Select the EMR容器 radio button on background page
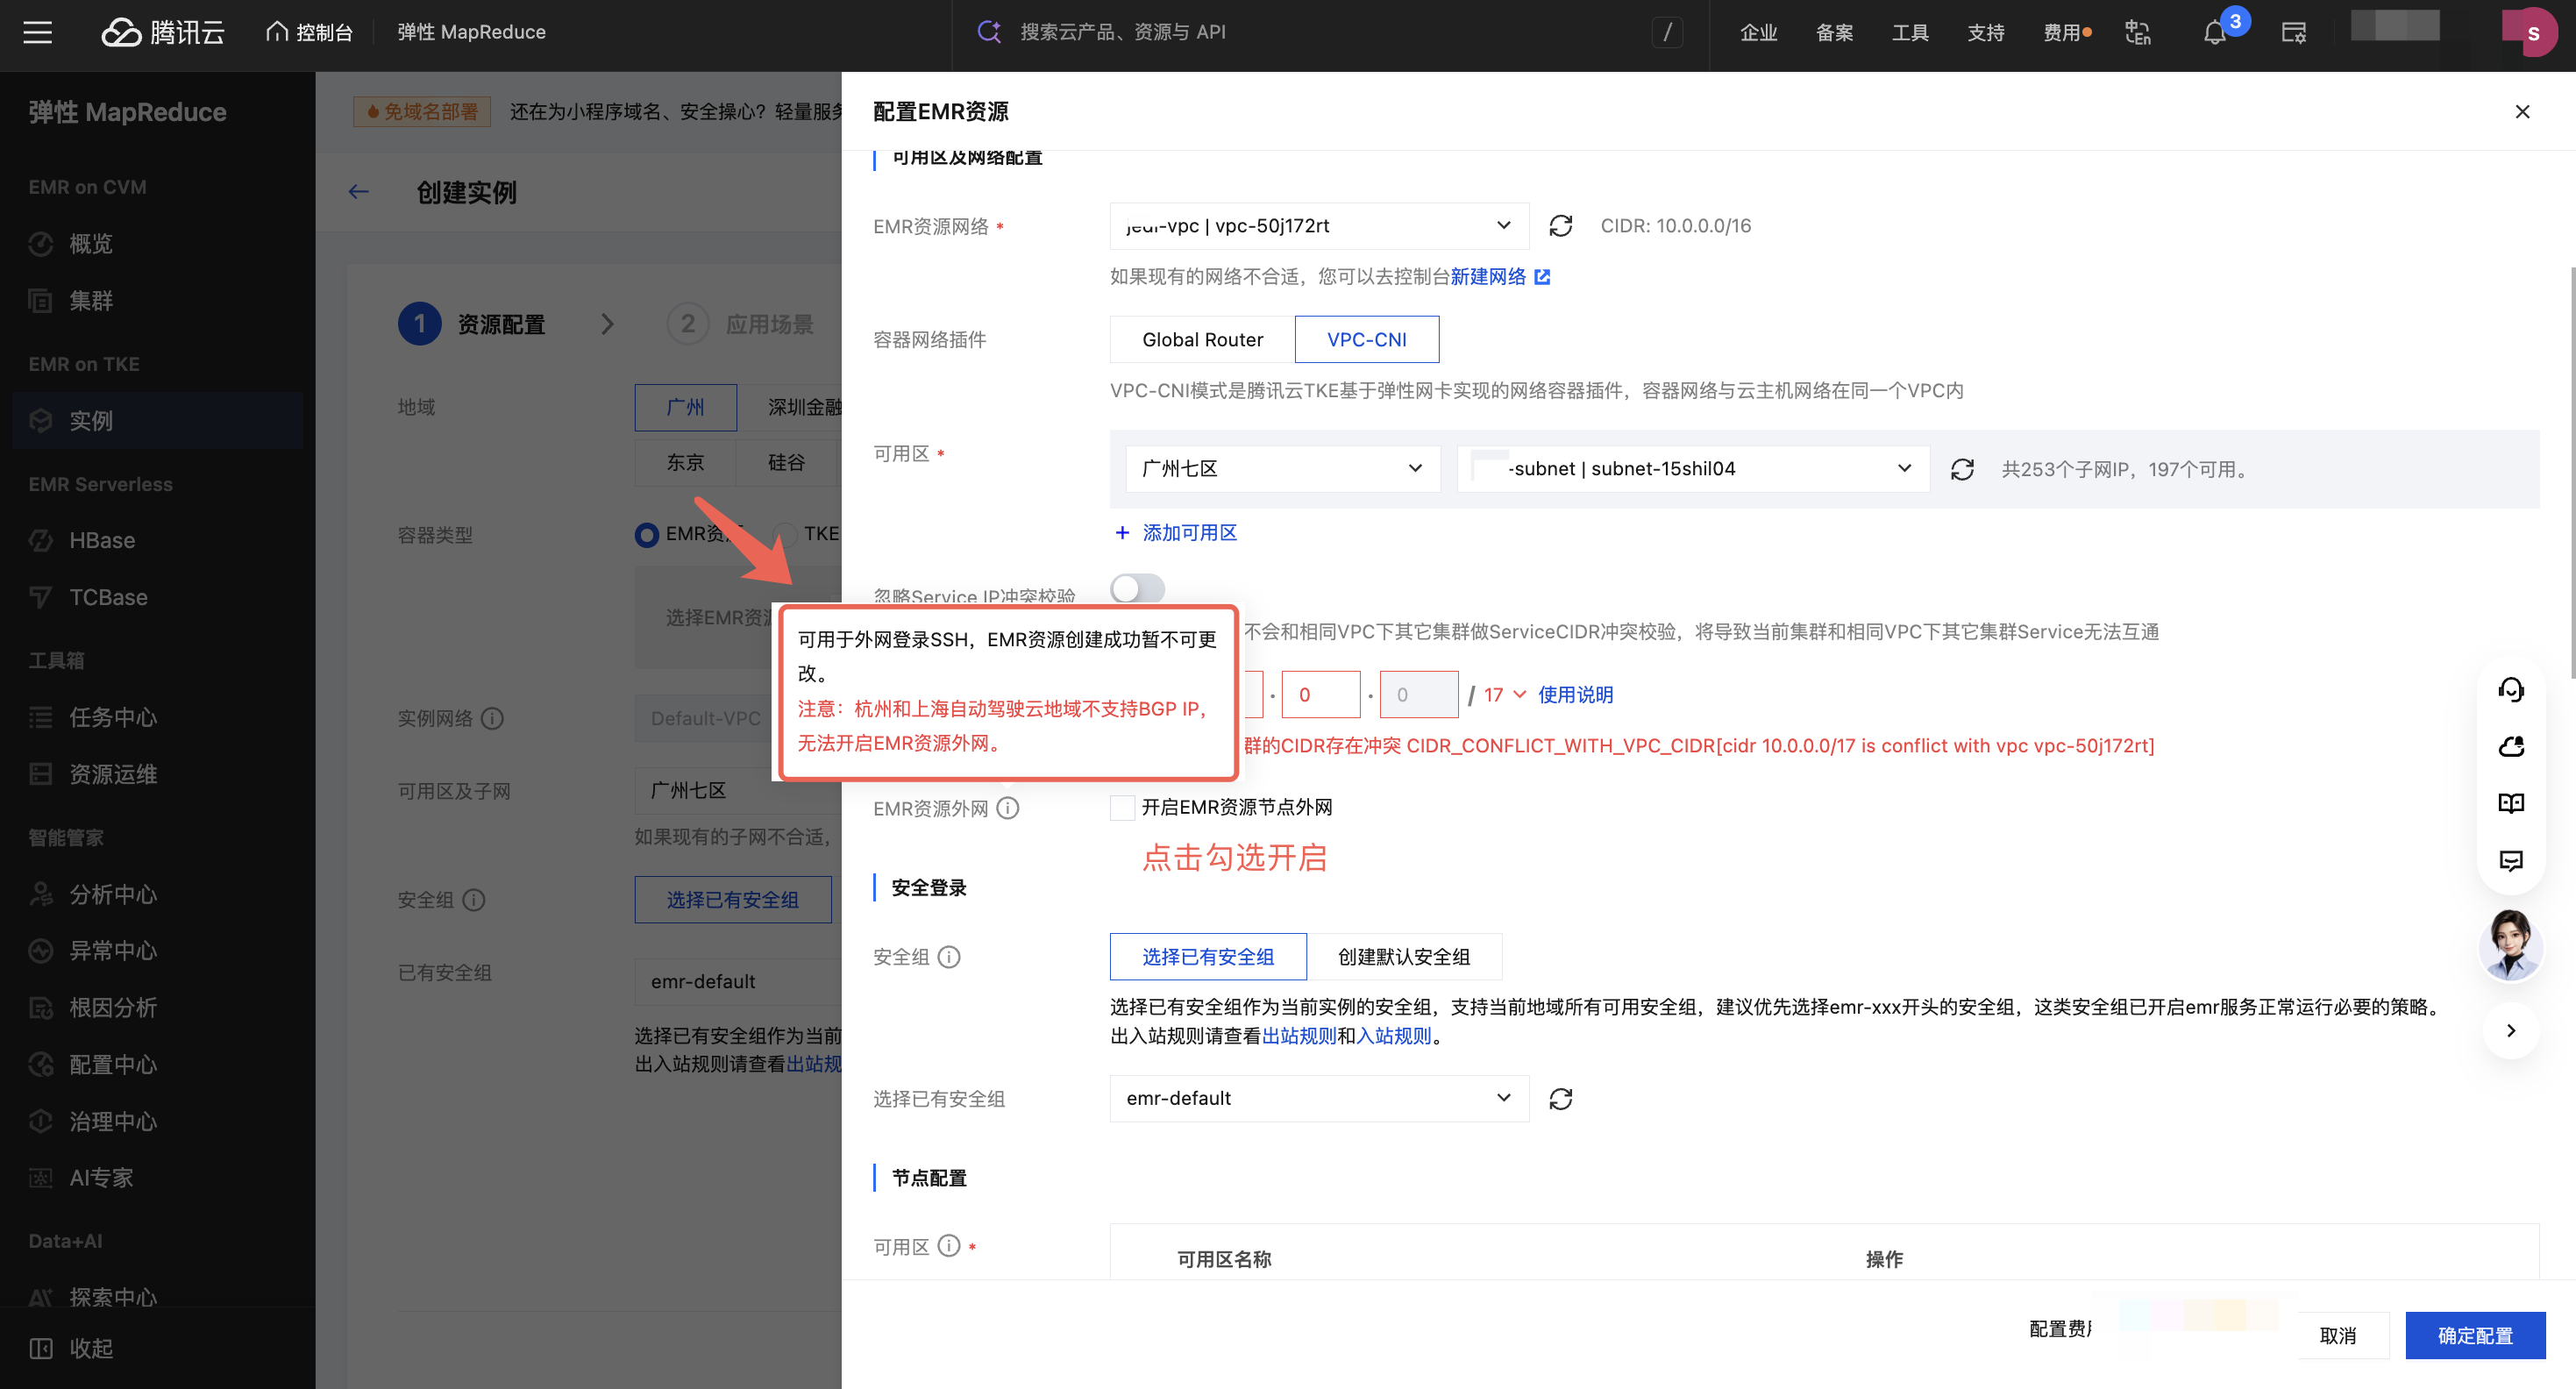Screen dimensions: 2576x1389 tap(647, 535)
